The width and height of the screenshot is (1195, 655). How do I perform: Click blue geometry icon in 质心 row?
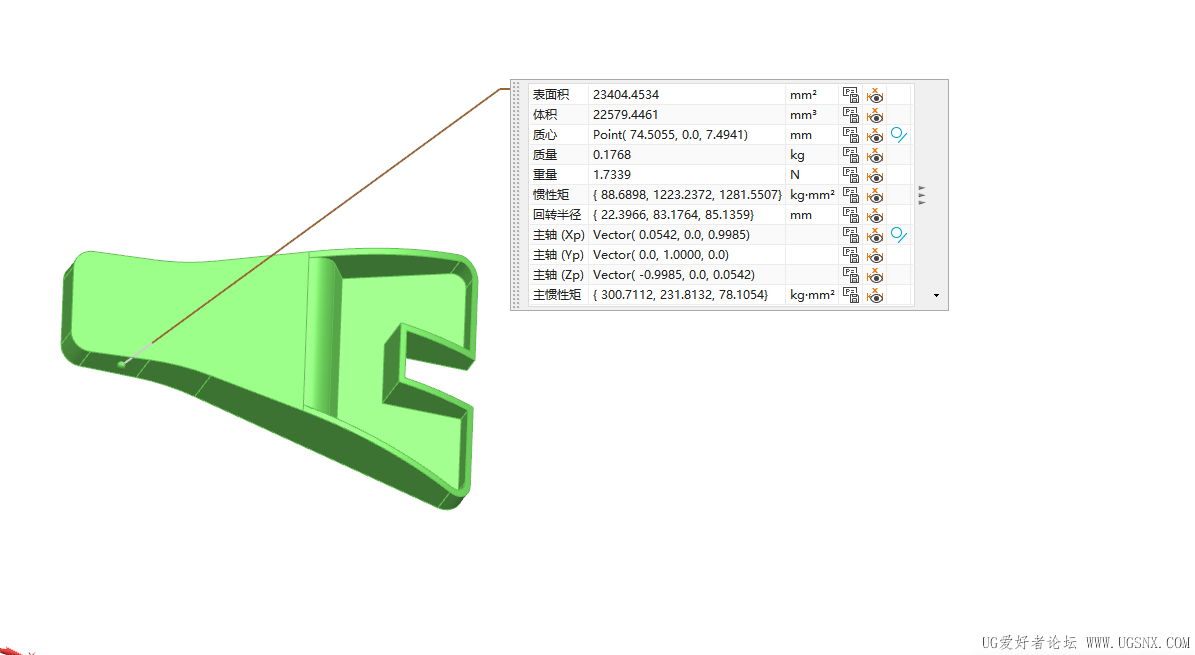pos(899,135)
